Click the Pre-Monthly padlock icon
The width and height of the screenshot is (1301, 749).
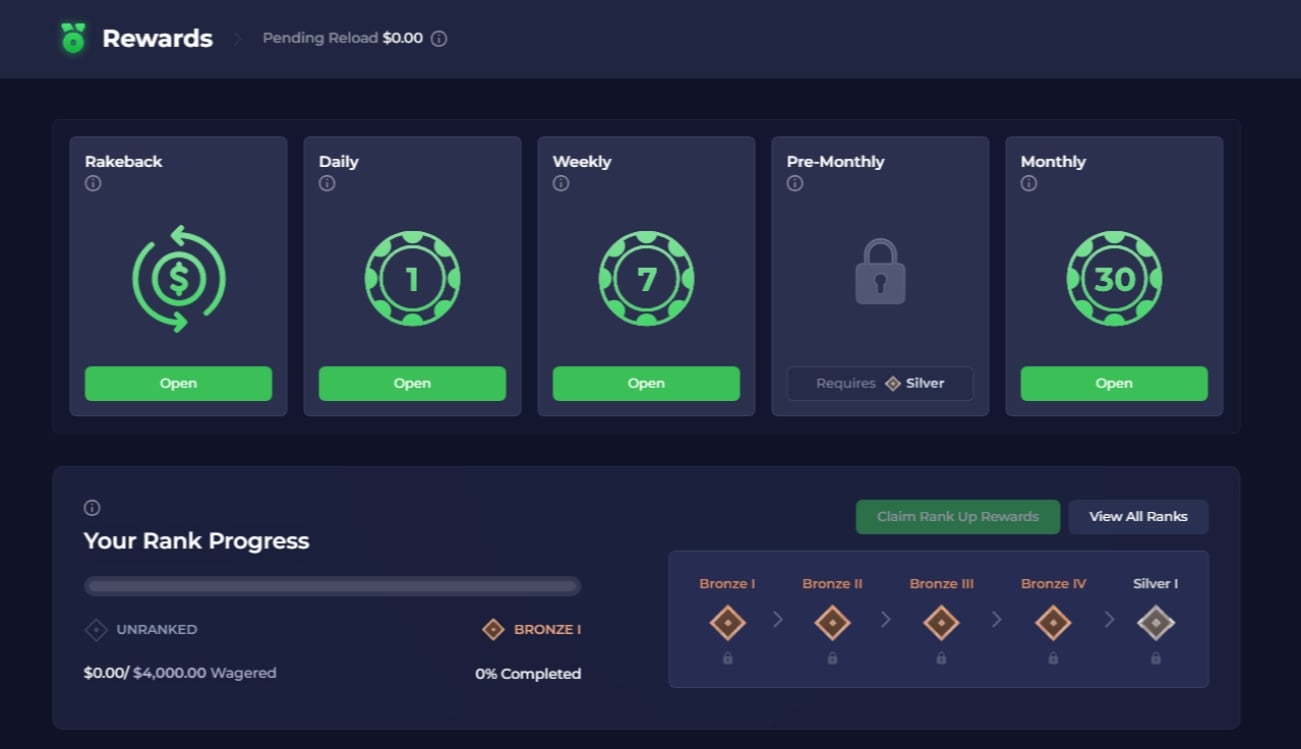tap(880, 271)
